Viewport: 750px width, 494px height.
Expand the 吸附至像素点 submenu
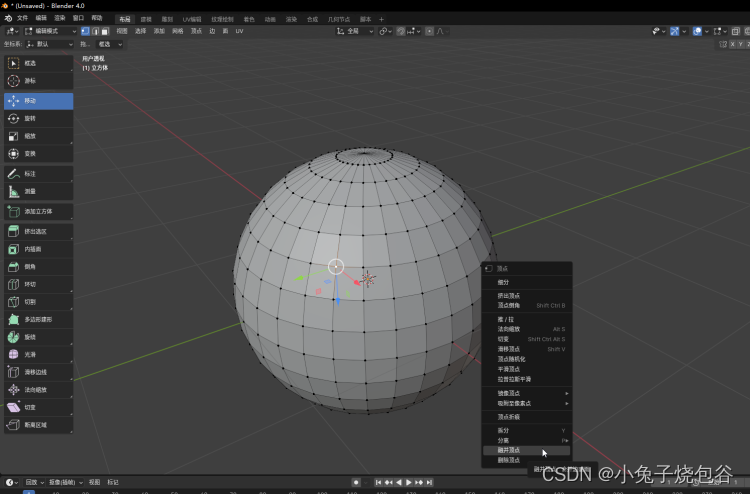527,403
